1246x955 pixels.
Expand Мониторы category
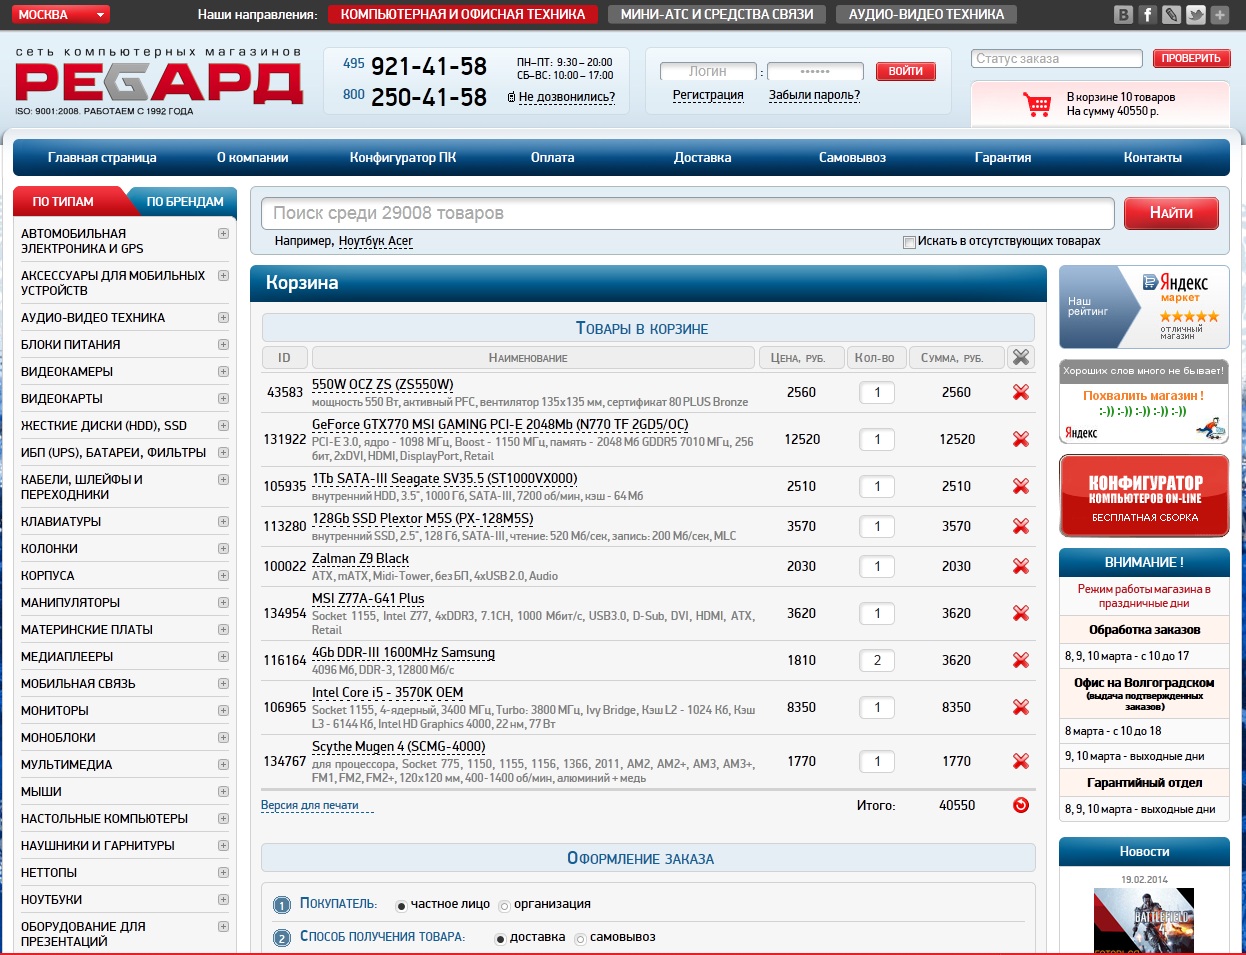pyautogui.click(x=223, y=710)
